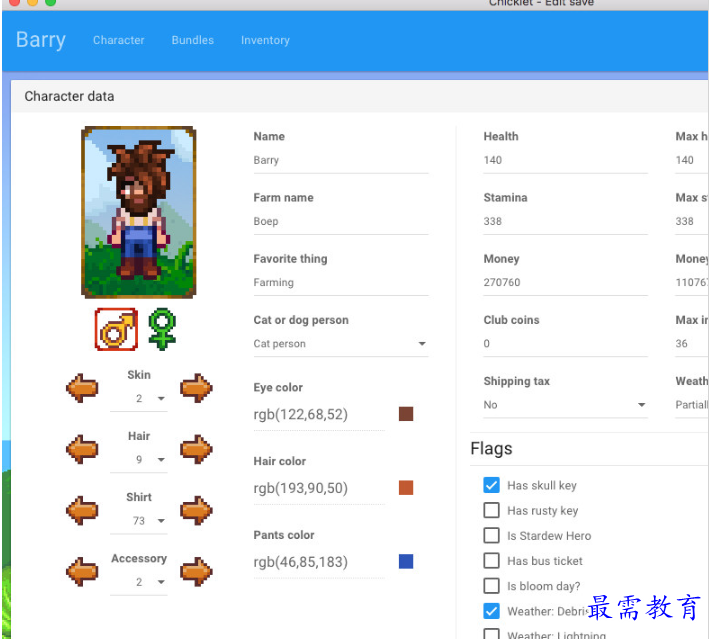The image size is (709, 639).
Task: Switch to the Character tab
Action: pyautogui.click(x=118, y=40)
